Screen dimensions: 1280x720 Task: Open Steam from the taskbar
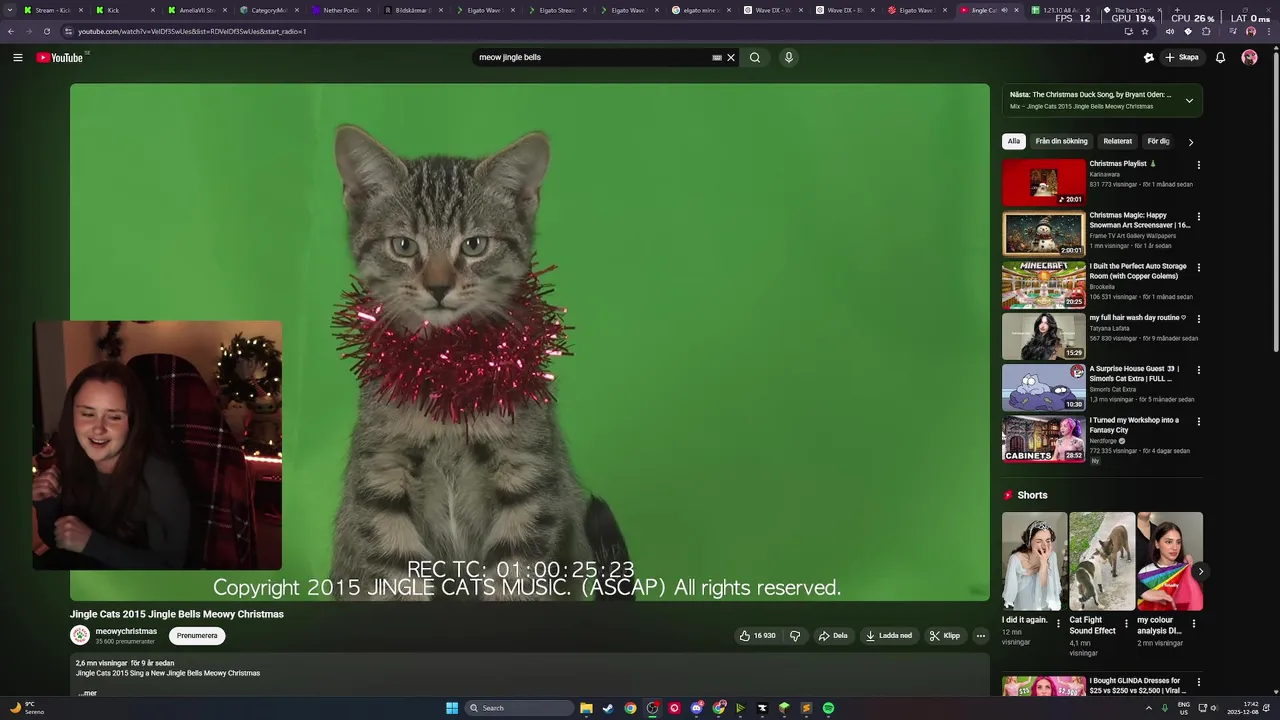click(x=608, y=708)
